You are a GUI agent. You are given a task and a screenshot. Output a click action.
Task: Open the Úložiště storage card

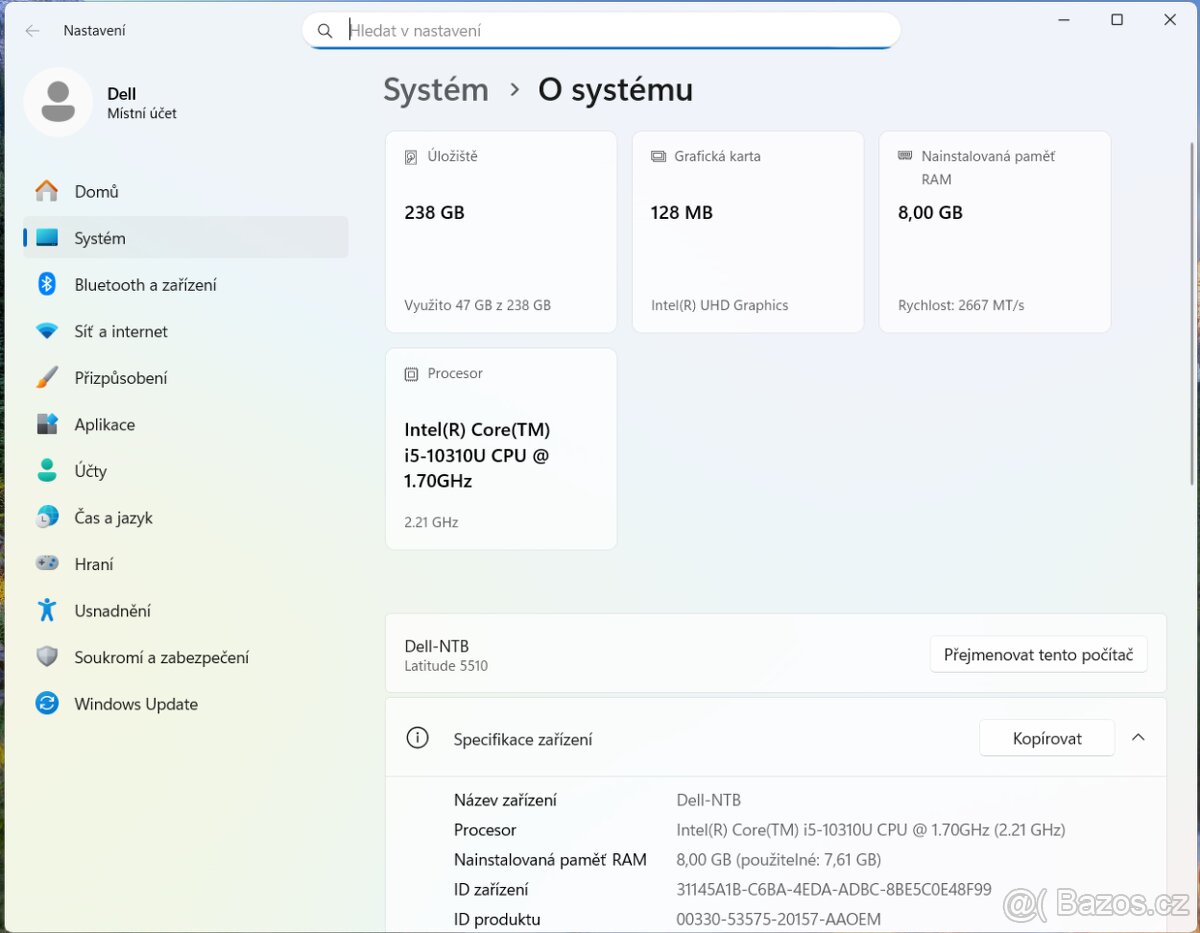pyautogui.click(x=500, y=231)
